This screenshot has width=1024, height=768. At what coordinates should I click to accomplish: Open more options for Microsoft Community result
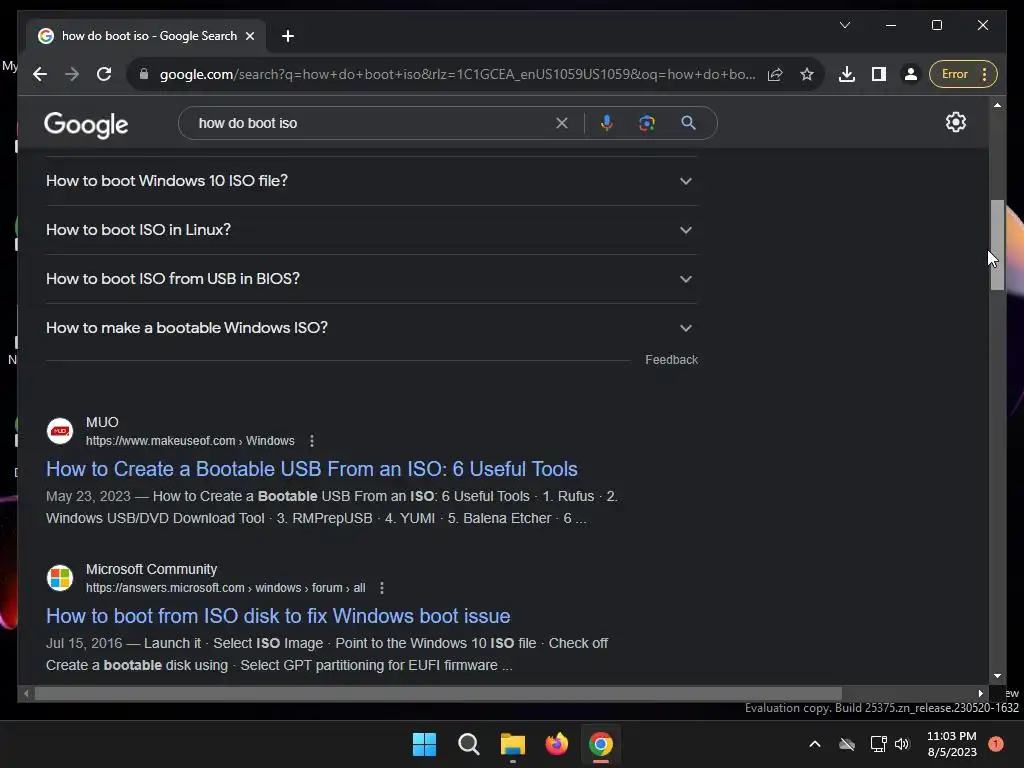click(x=382, y=588)
